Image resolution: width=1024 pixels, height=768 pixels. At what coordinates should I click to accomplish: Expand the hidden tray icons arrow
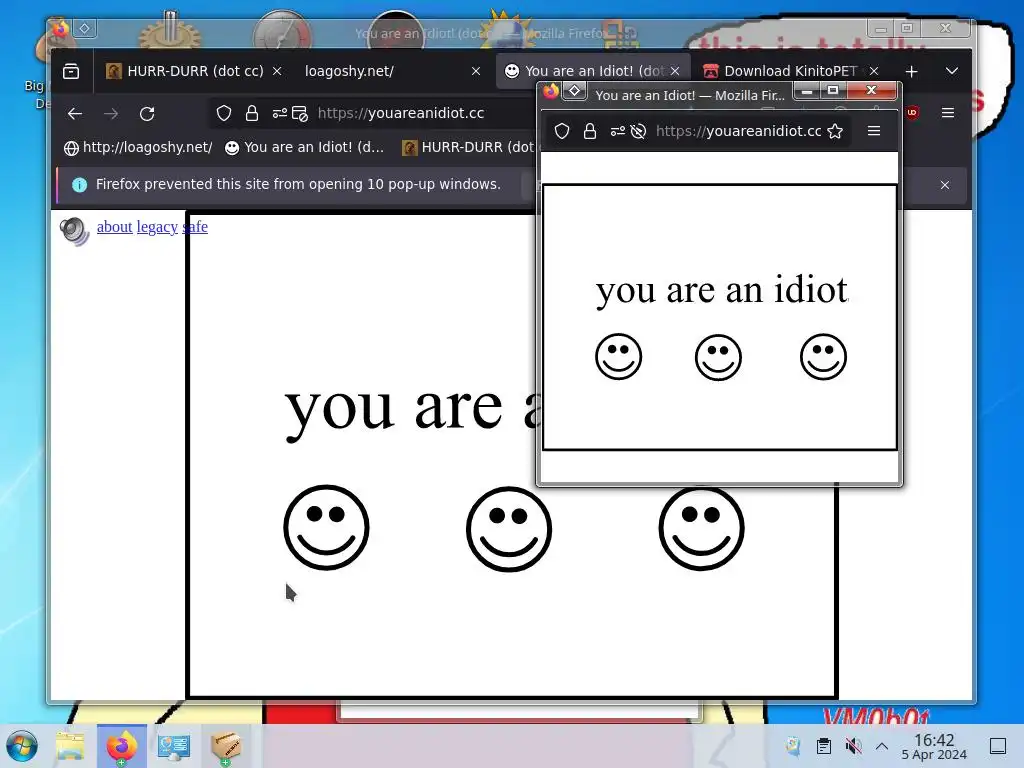coord(882,746)
